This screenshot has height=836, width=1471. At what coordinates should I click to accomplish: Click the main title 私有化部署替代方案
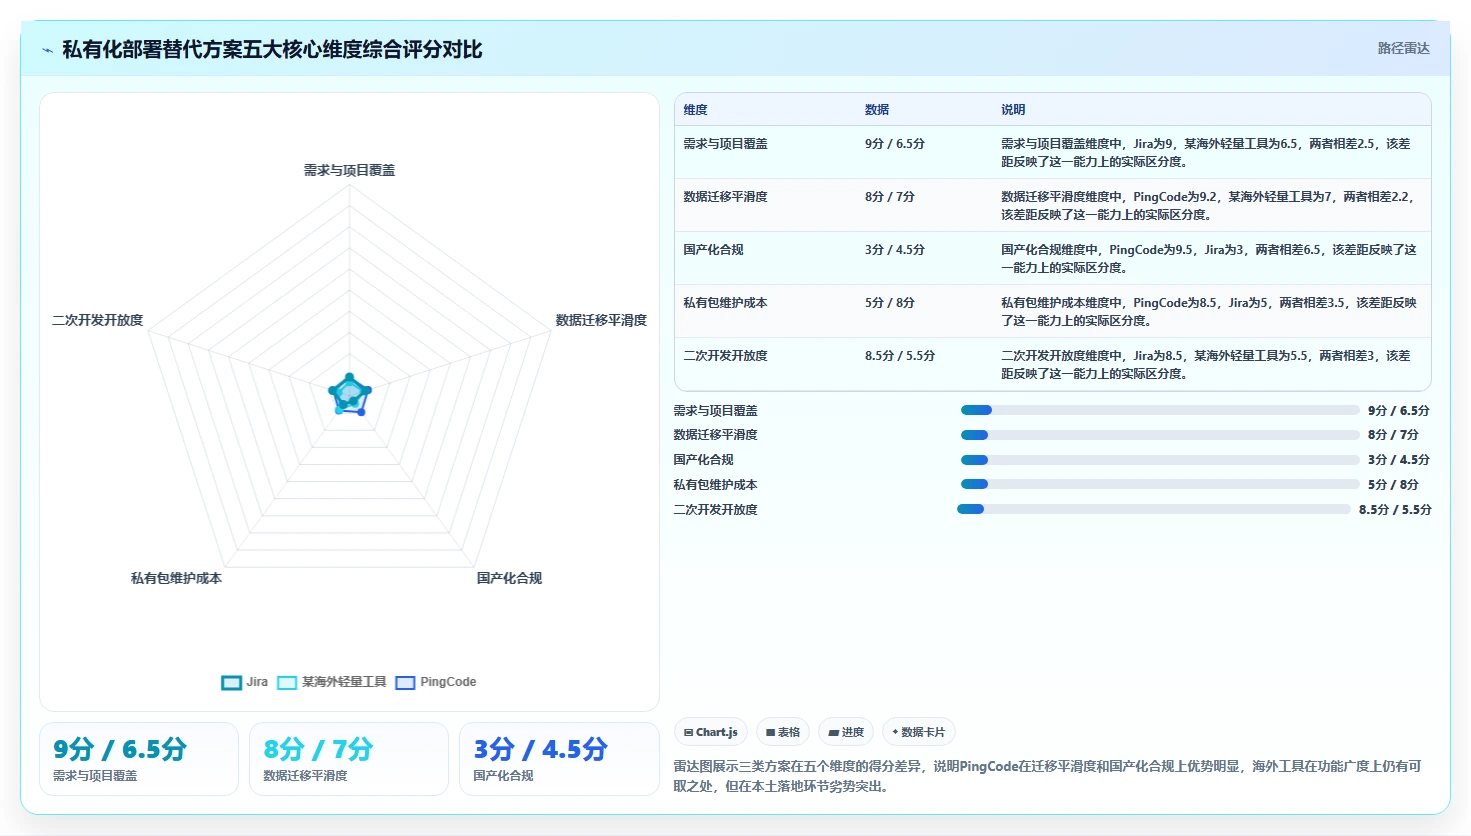coord(272,50)
